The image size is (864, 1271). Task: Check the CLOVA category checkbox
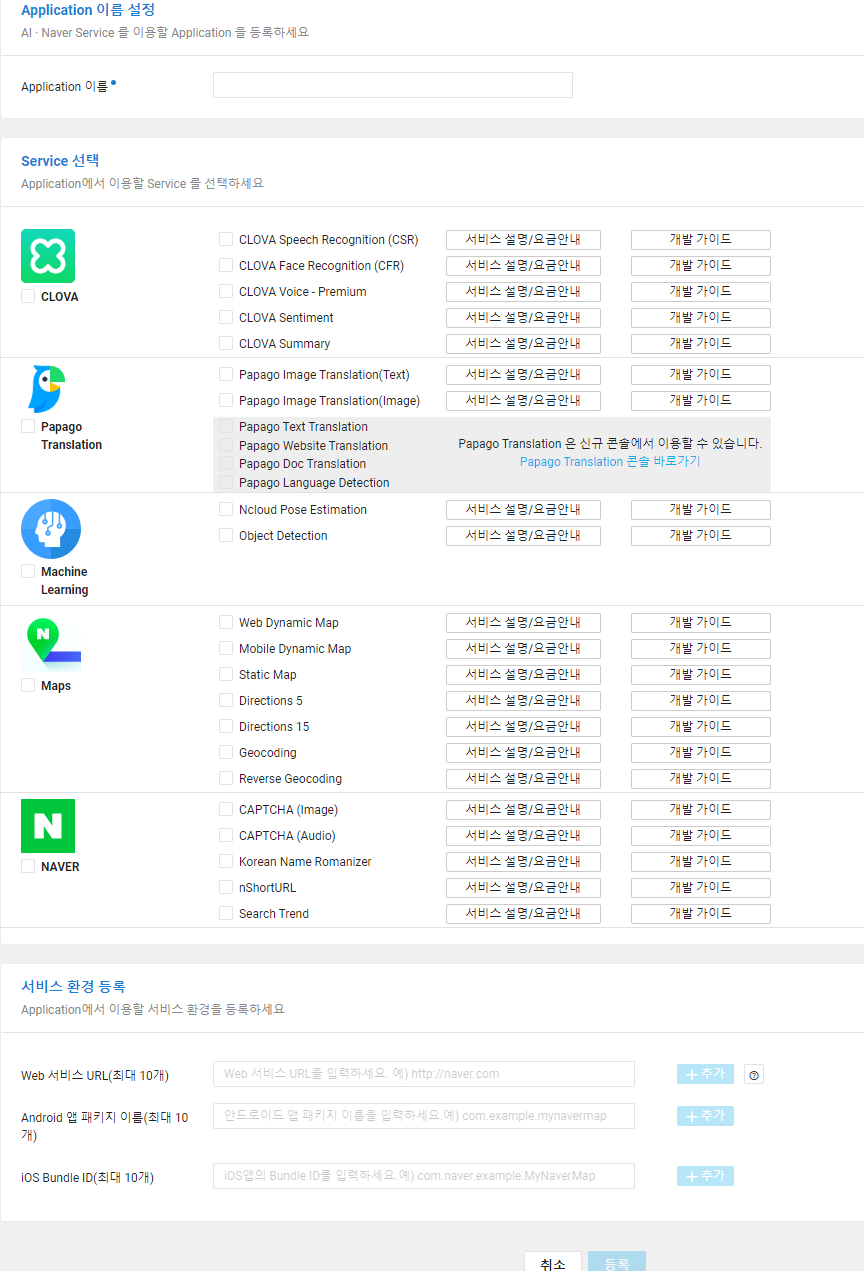[x=28, y=297]
